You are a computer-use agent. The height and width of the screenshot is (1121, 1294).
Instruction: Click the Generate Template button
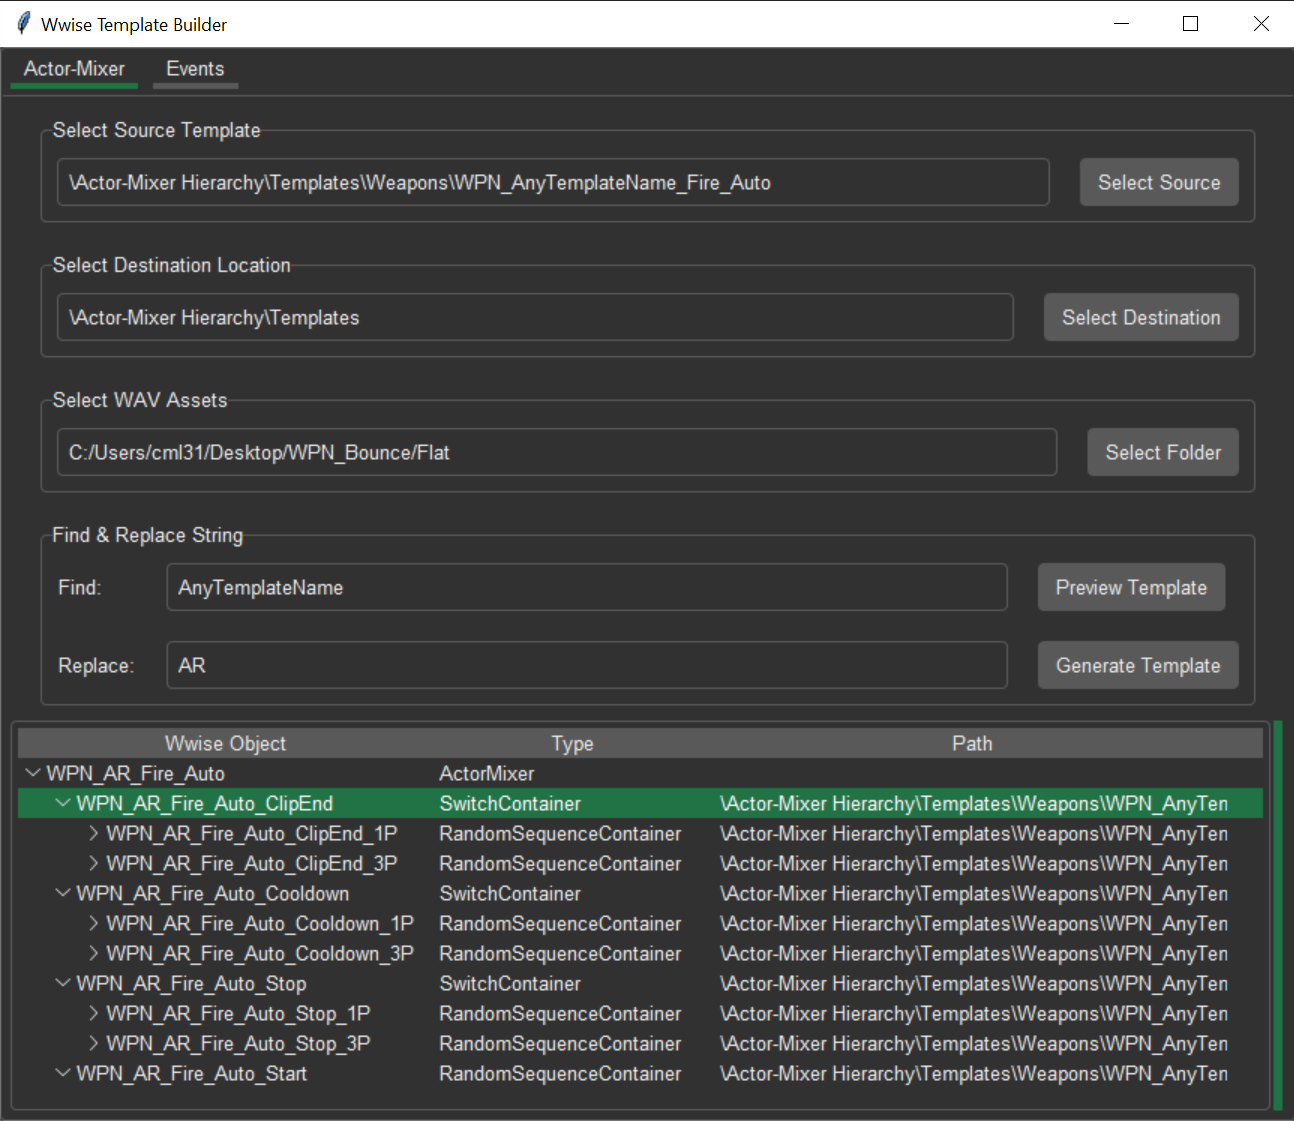pos(1138,665)
